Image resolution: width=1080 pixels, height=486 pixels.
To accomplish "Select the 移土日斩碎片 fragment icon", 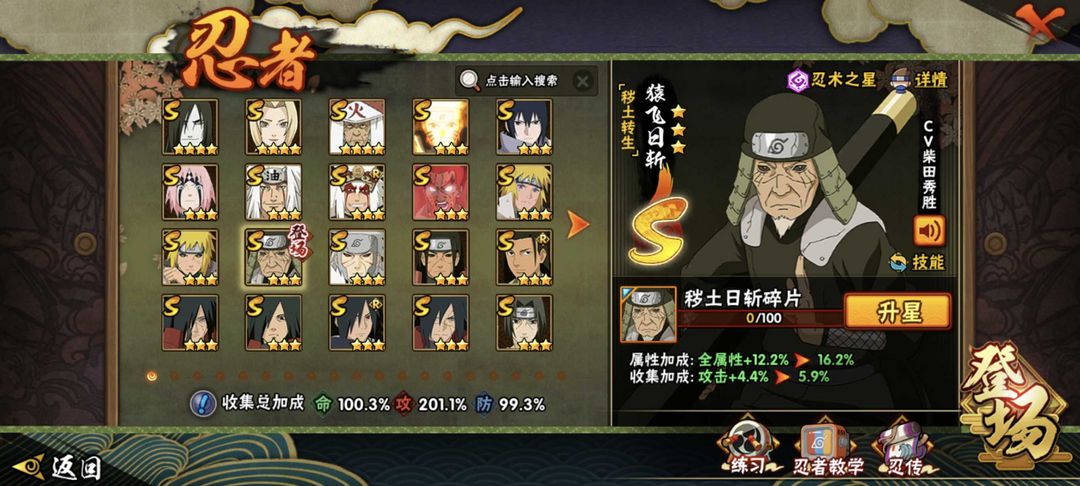I will click(647, 315).
